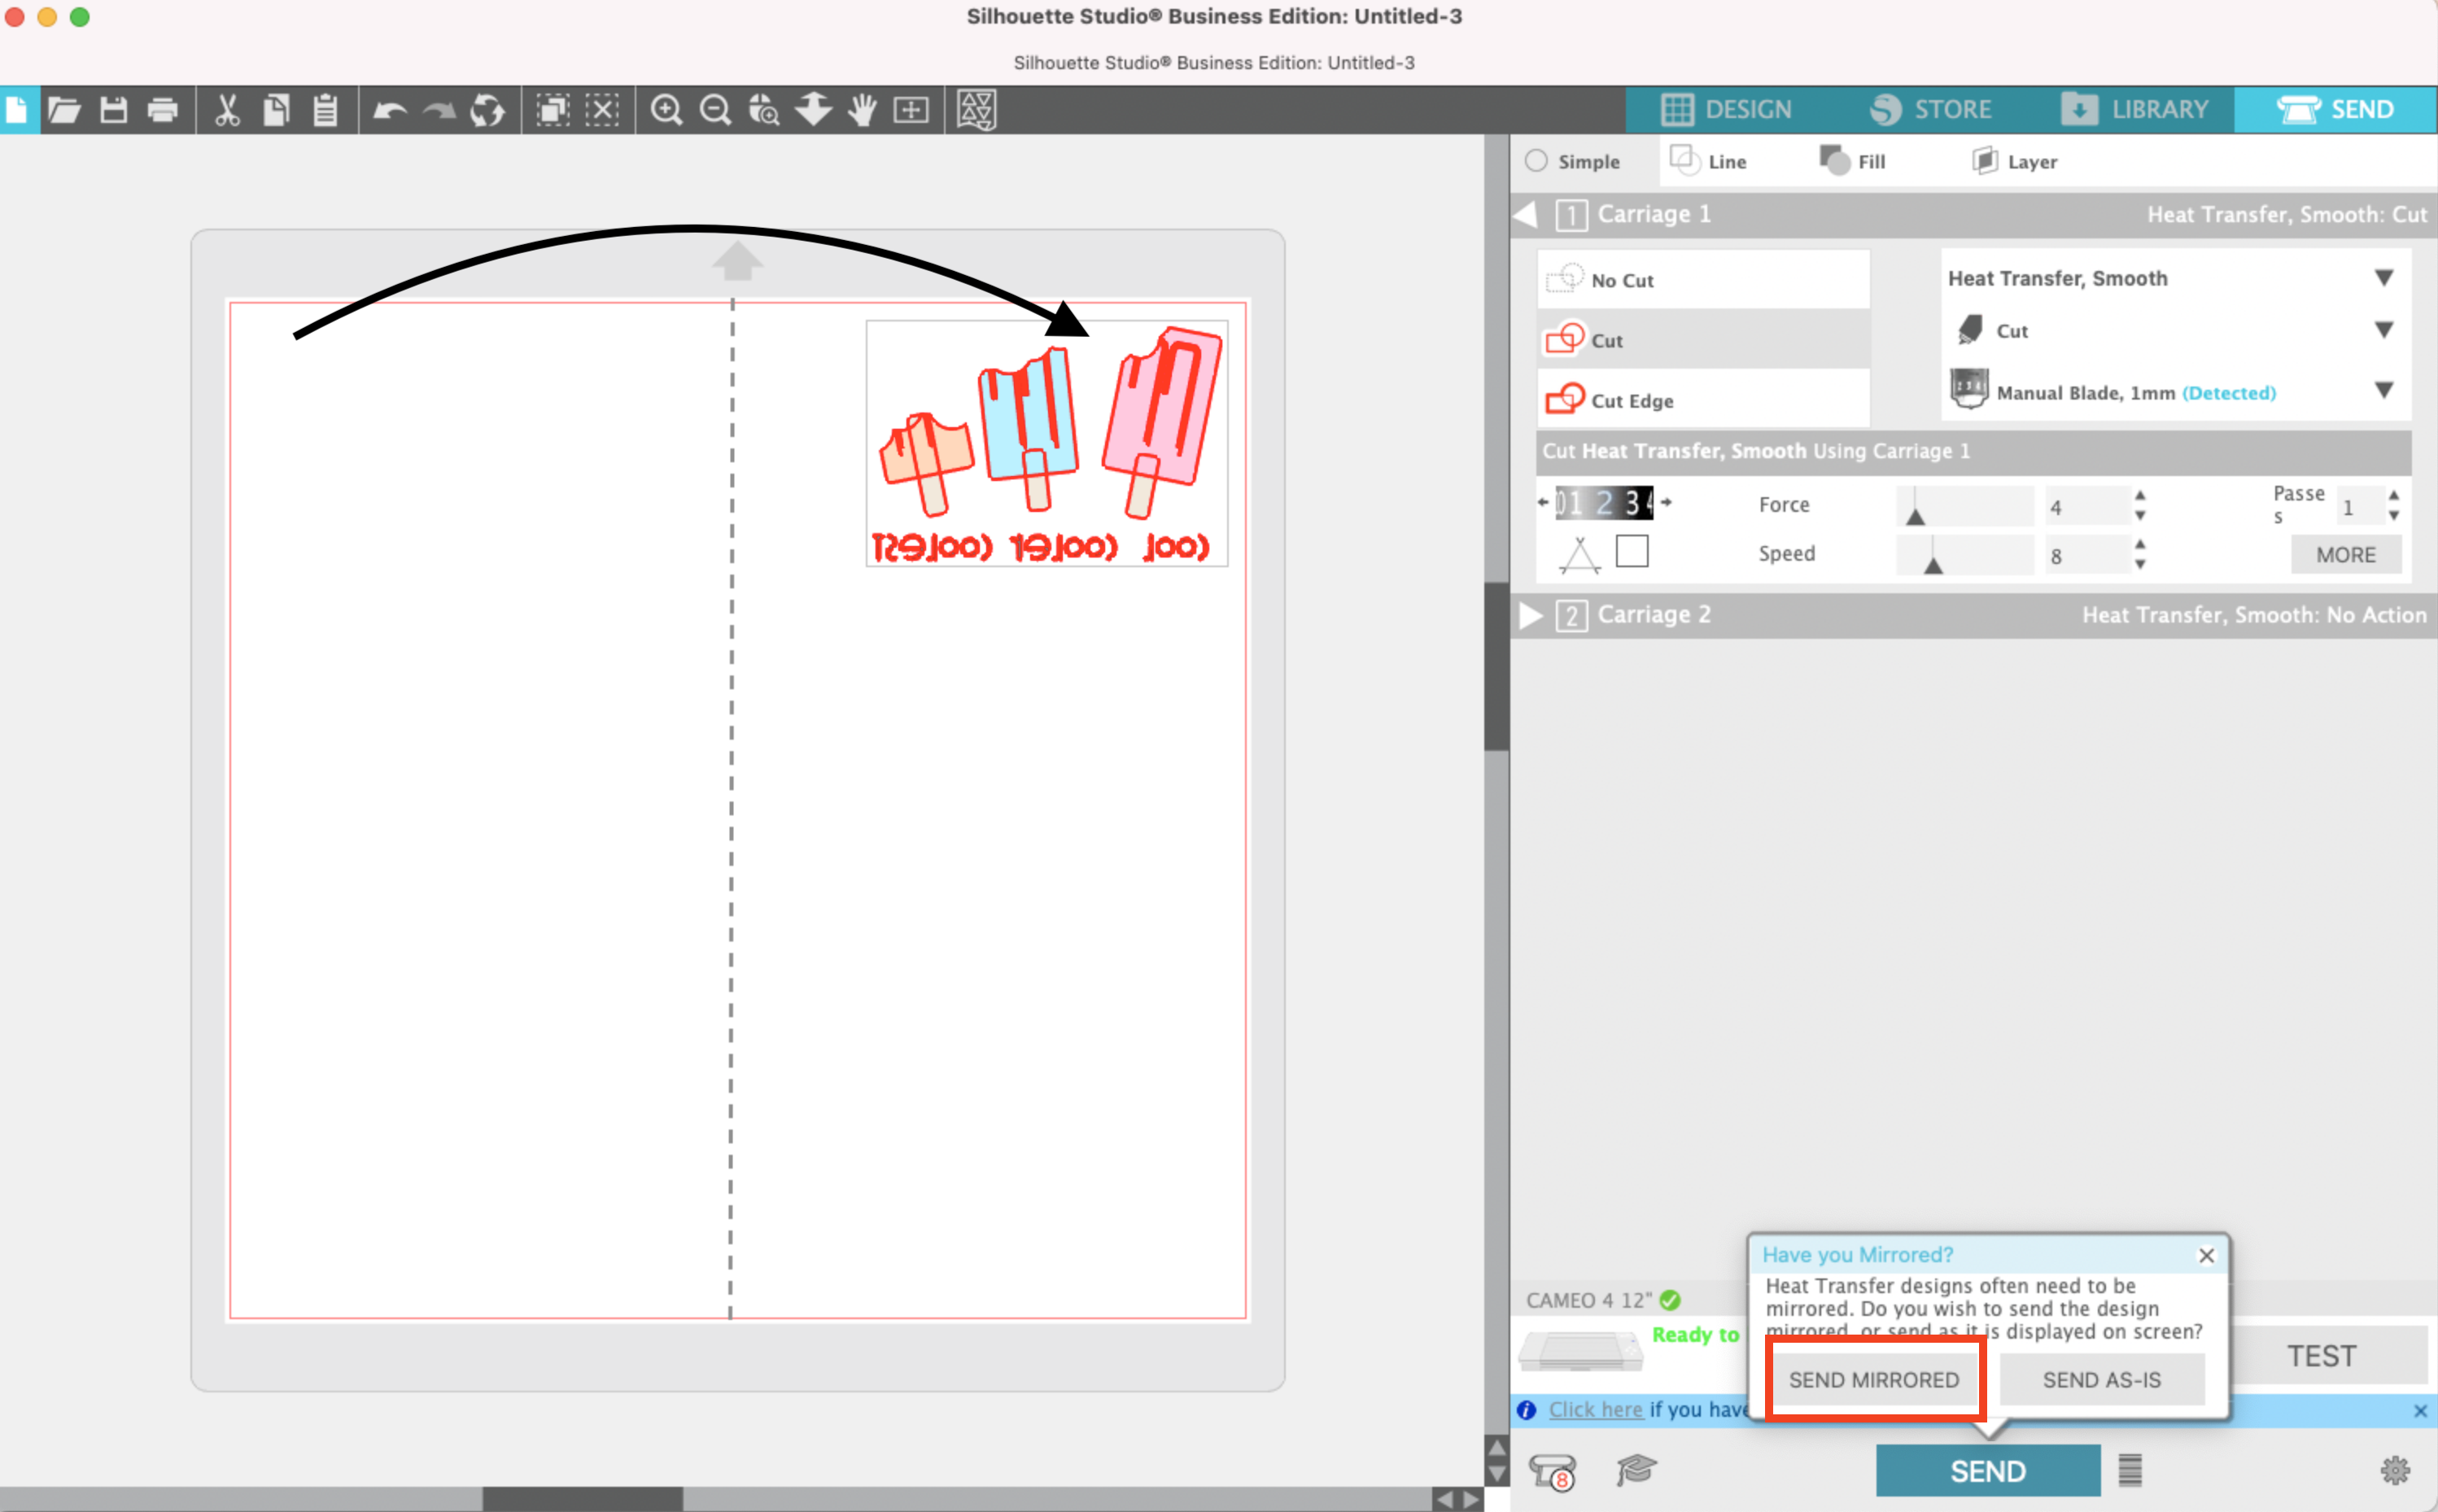This screenshot has height=1512, width=2438.
Task: Click the Print icon in the toolbar
Action: point(163,110)
